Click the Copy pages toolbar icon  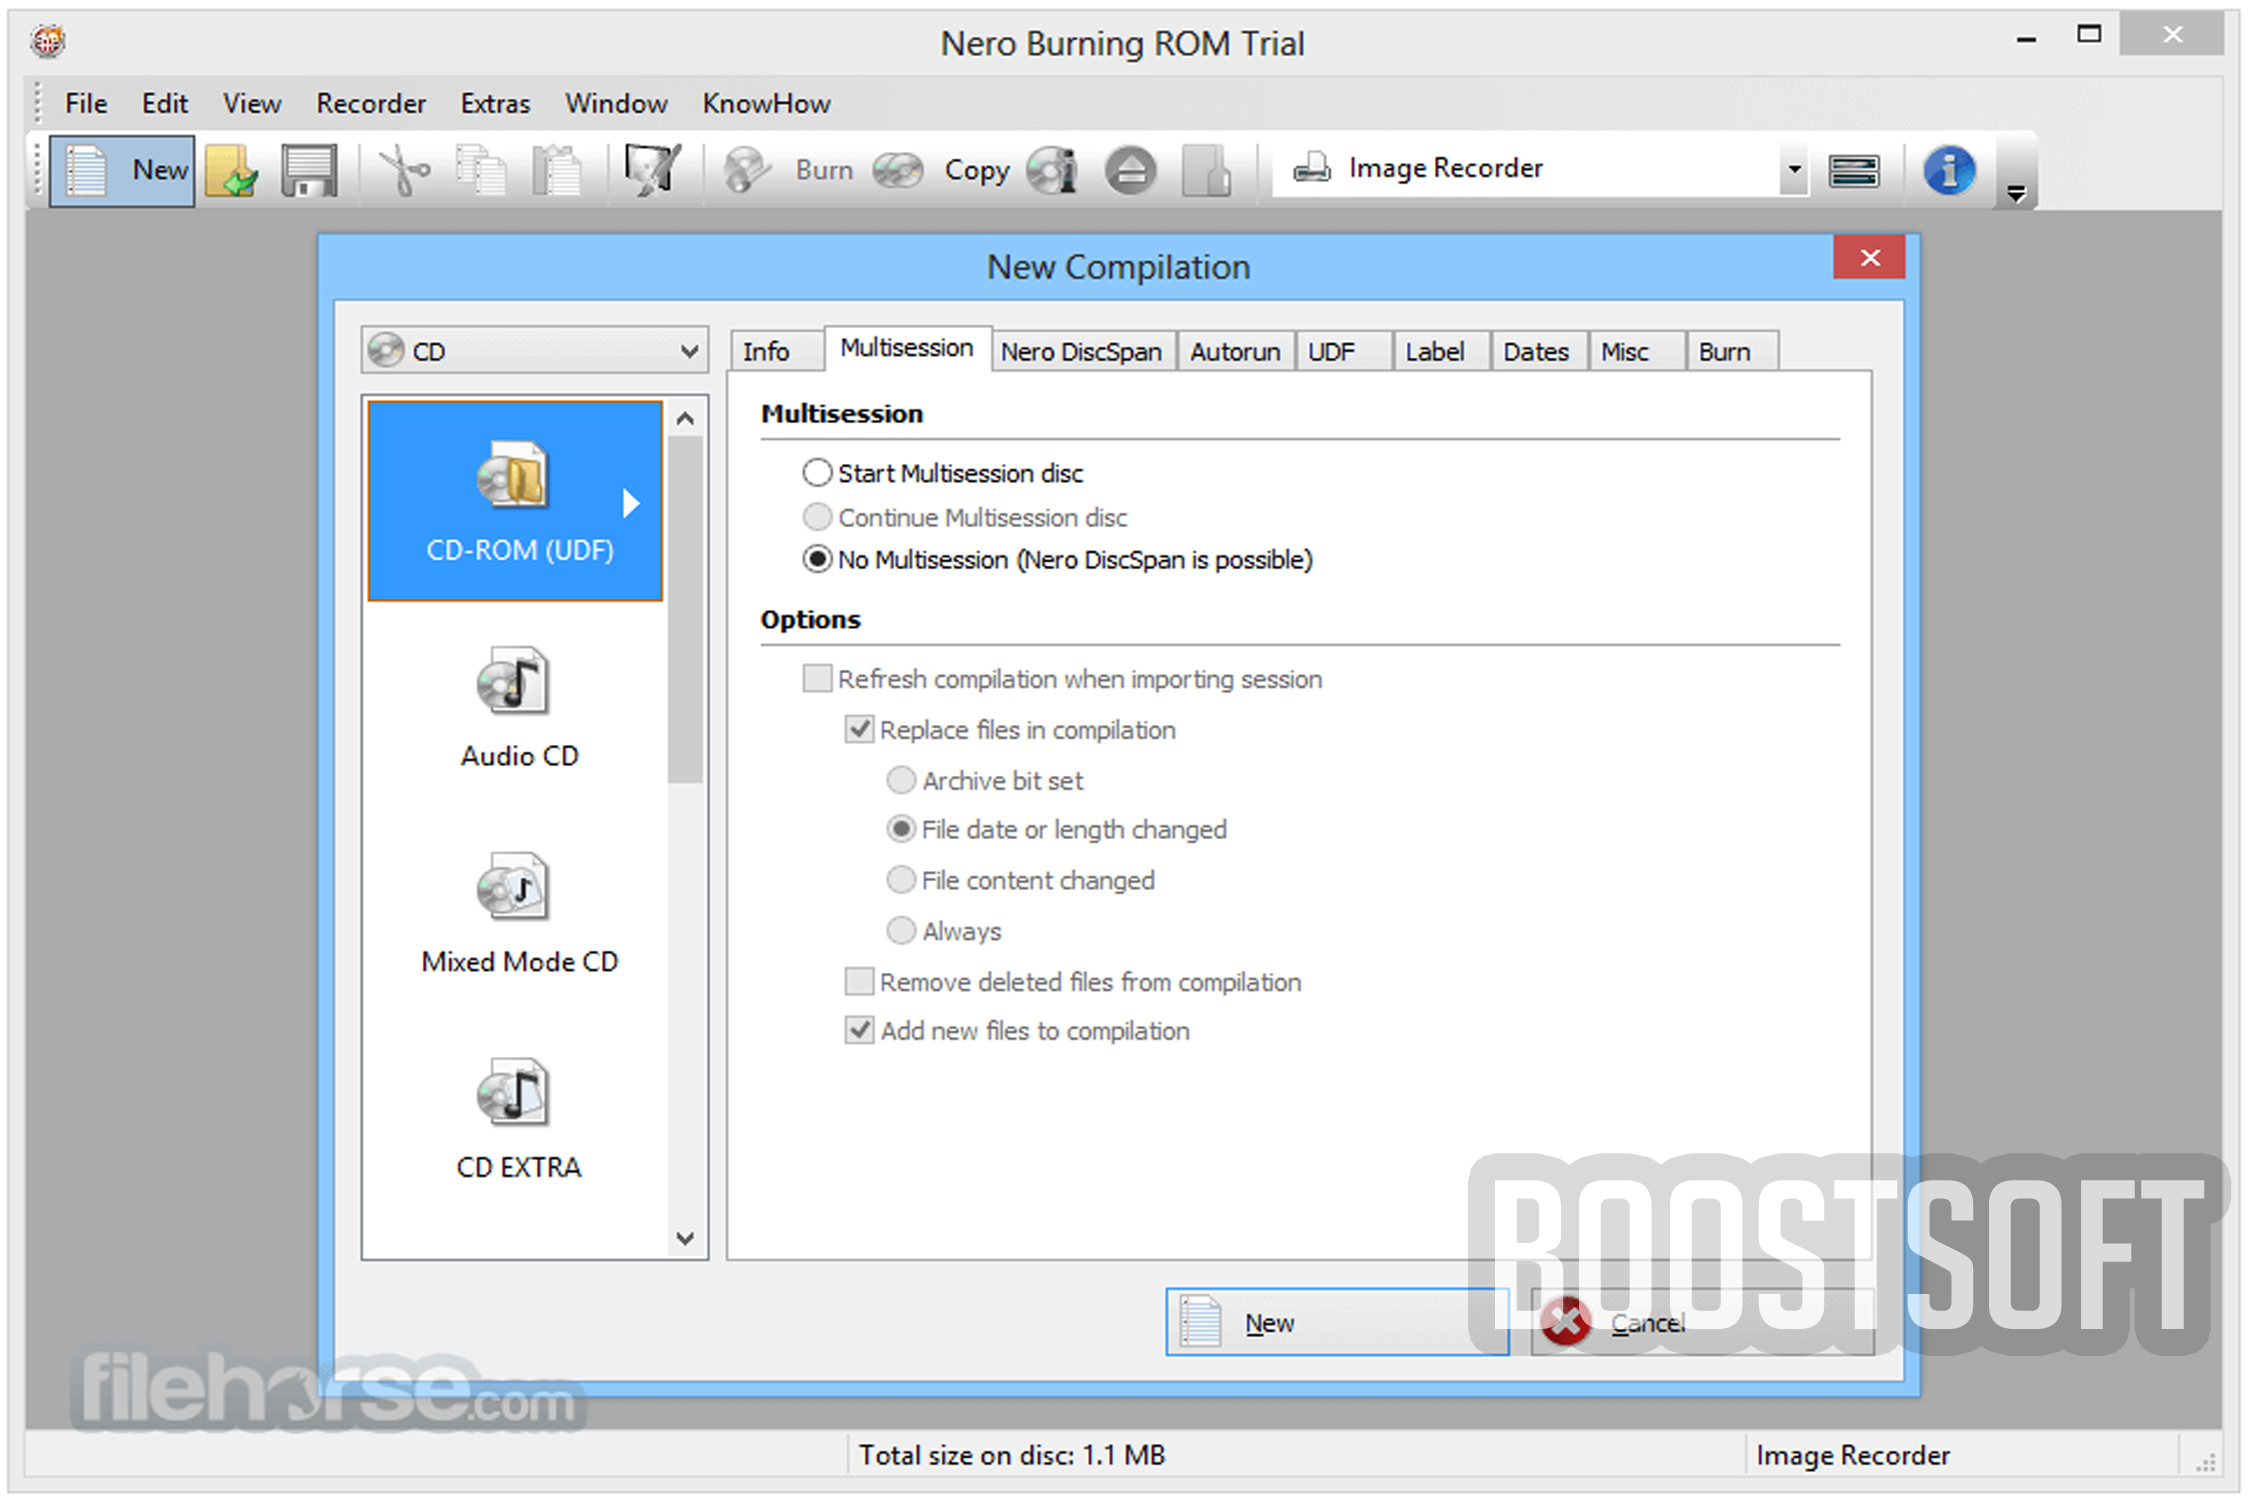pos(481,171)
